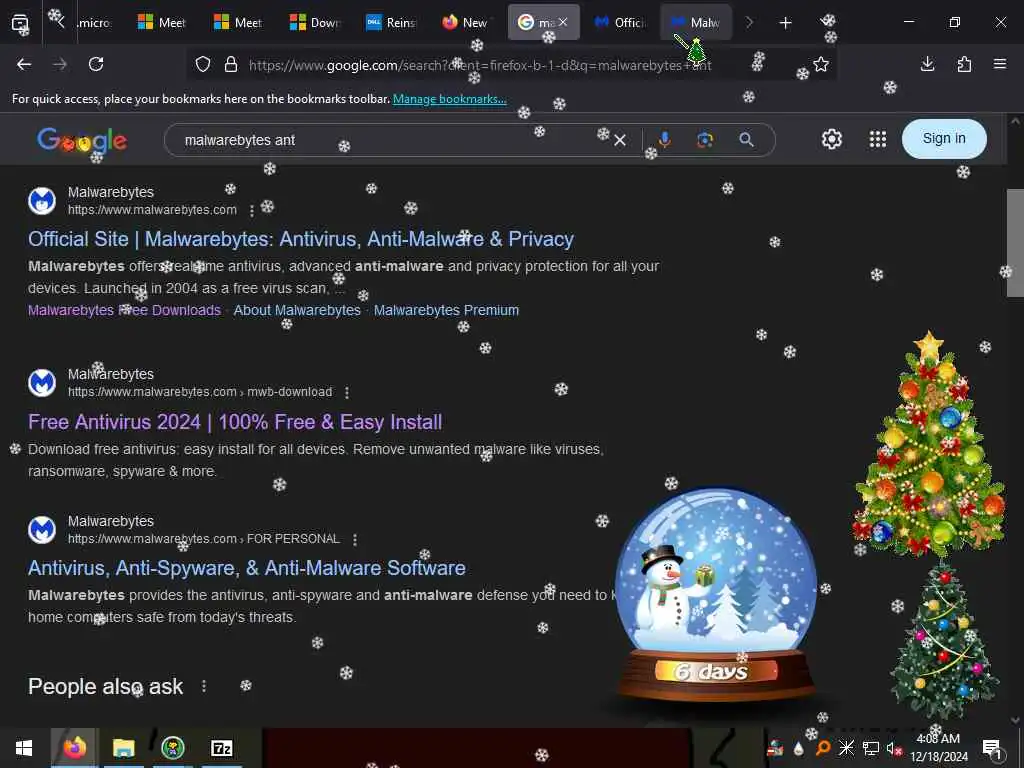
Task: Open the Firefox downloads panel
Action: pos(927,64)
